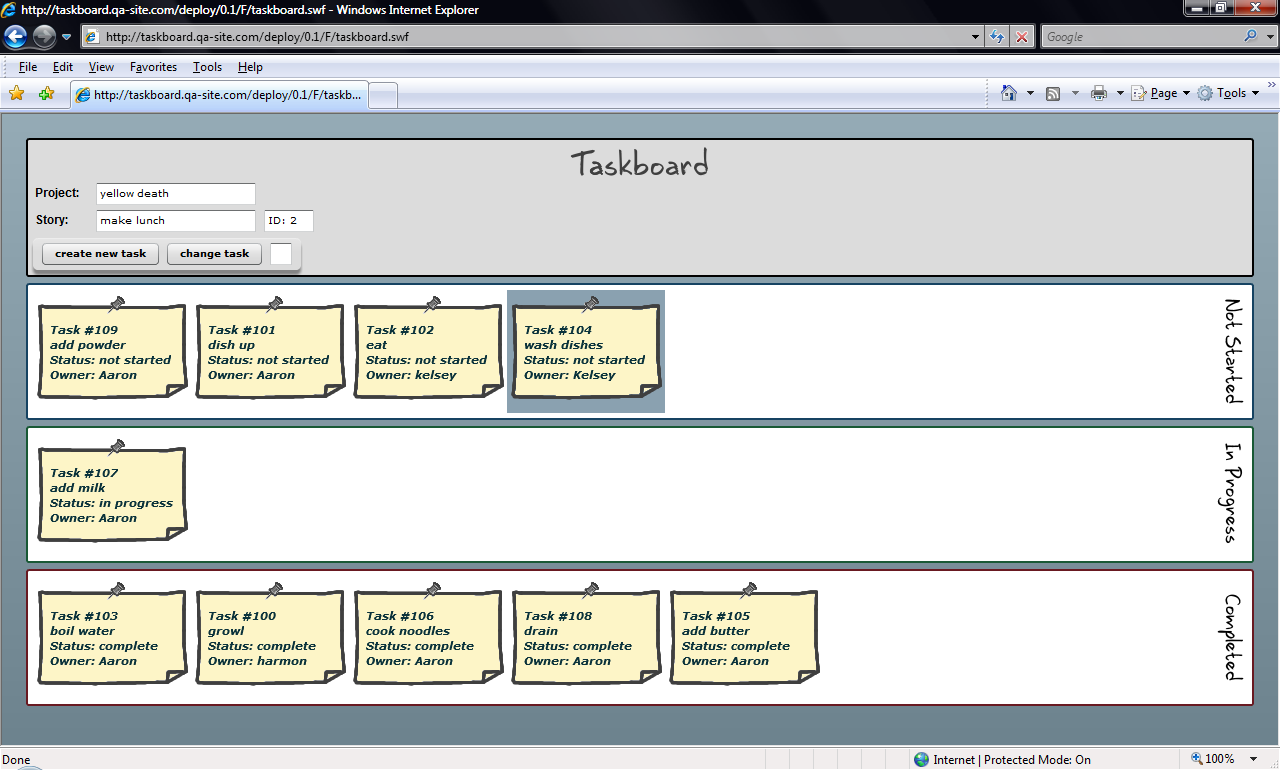Click the pushpin on Task #109 note

point(116,303)
